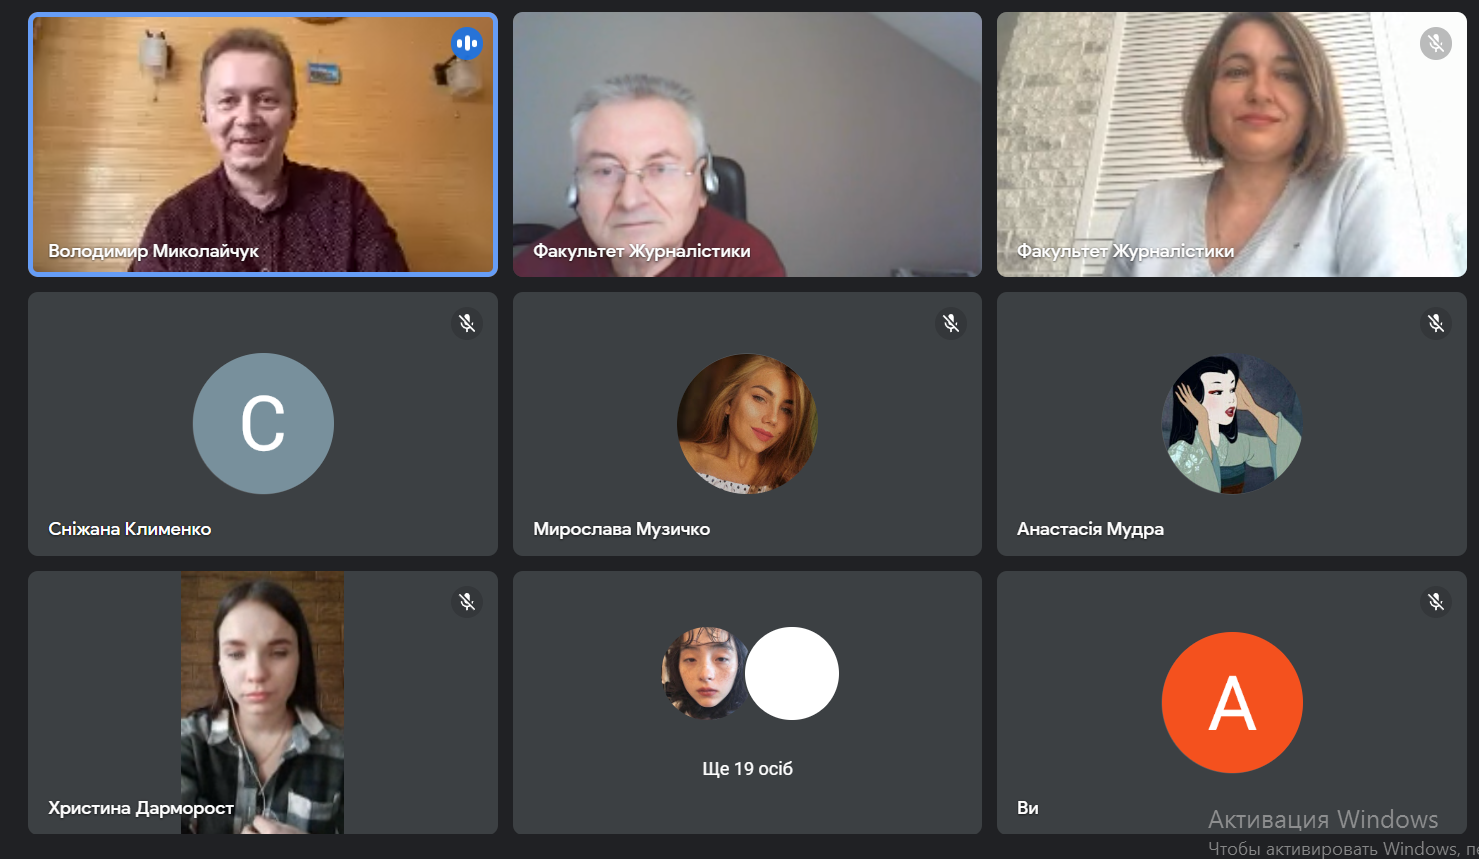Click the muted microphone icon on Сніжана Клименко's tile
Image resolution: width=1479 pixels, height=859 pixels.
pos(466,323)
